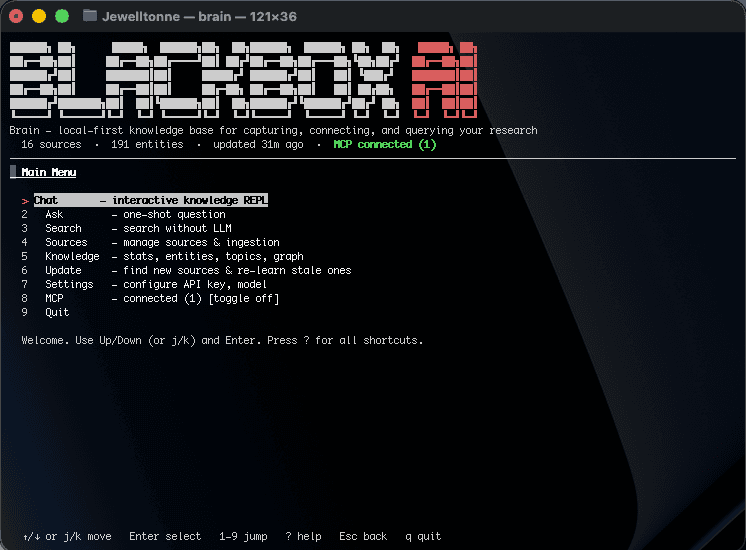Minimize the terminal with yellow button
Screen dimensions: 746x550
(39, 16)
